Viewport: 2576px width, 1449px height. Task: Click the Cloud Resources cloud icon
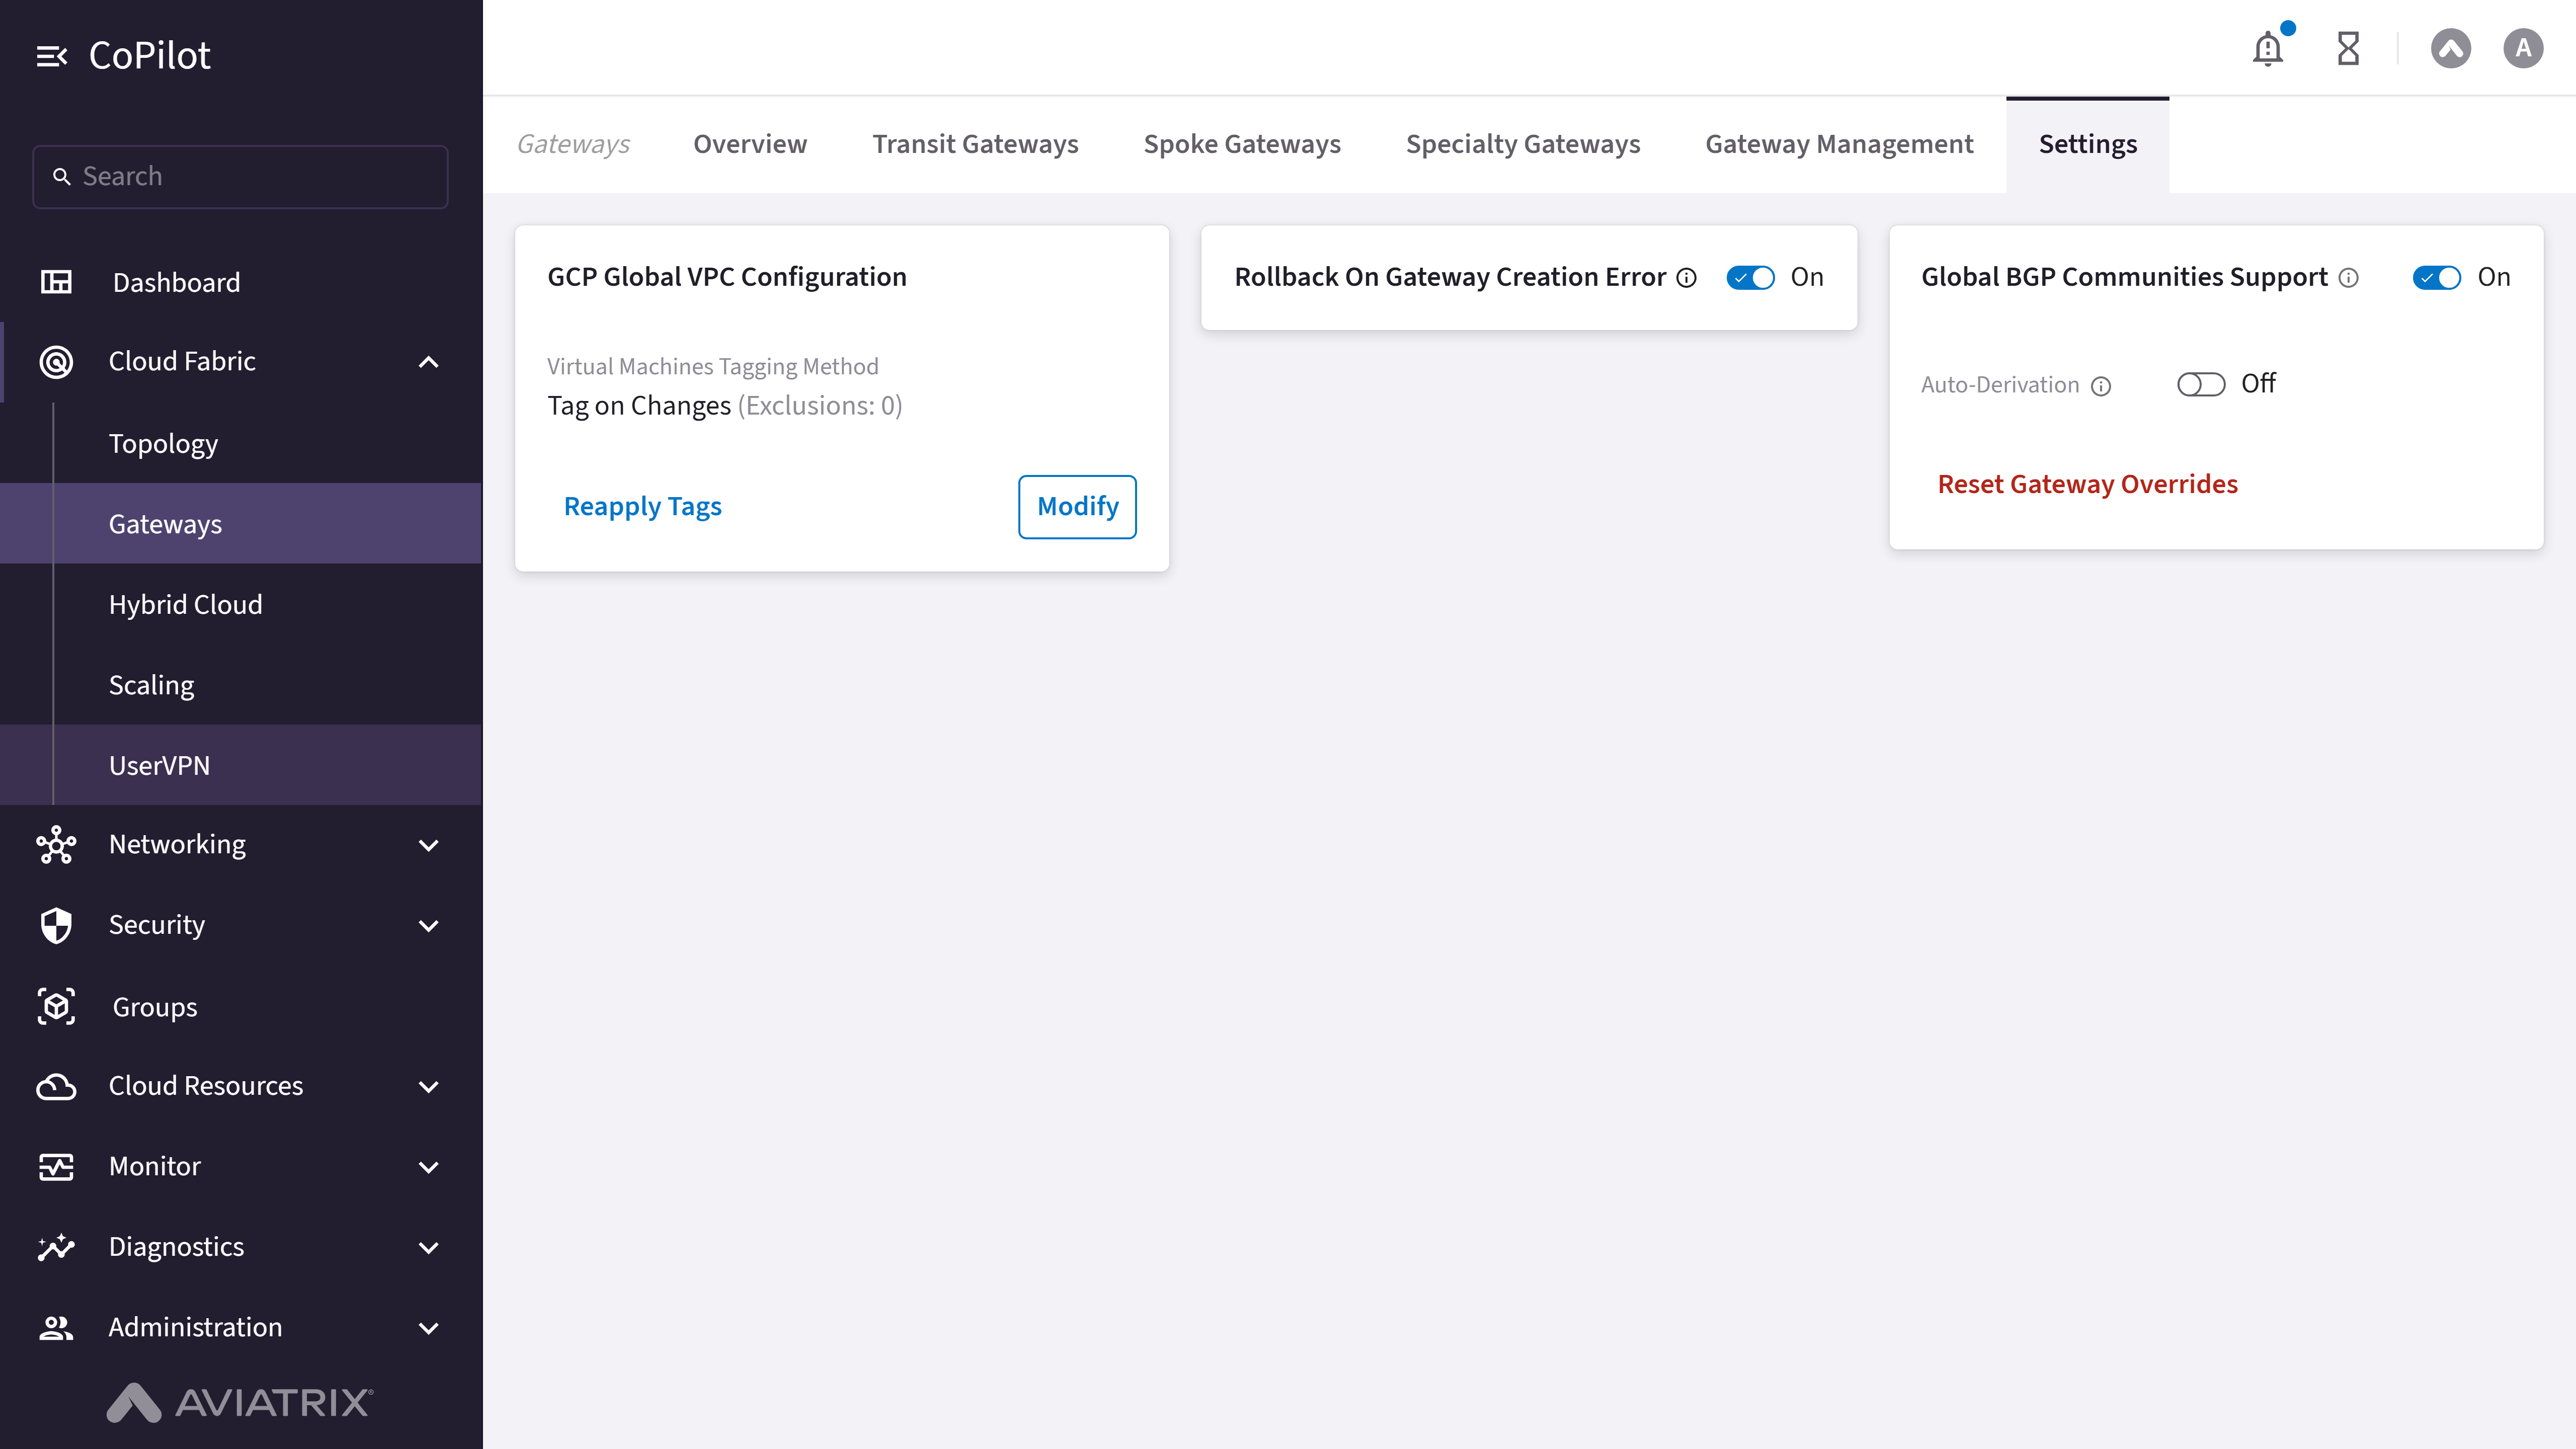[x=56, y=1086]
